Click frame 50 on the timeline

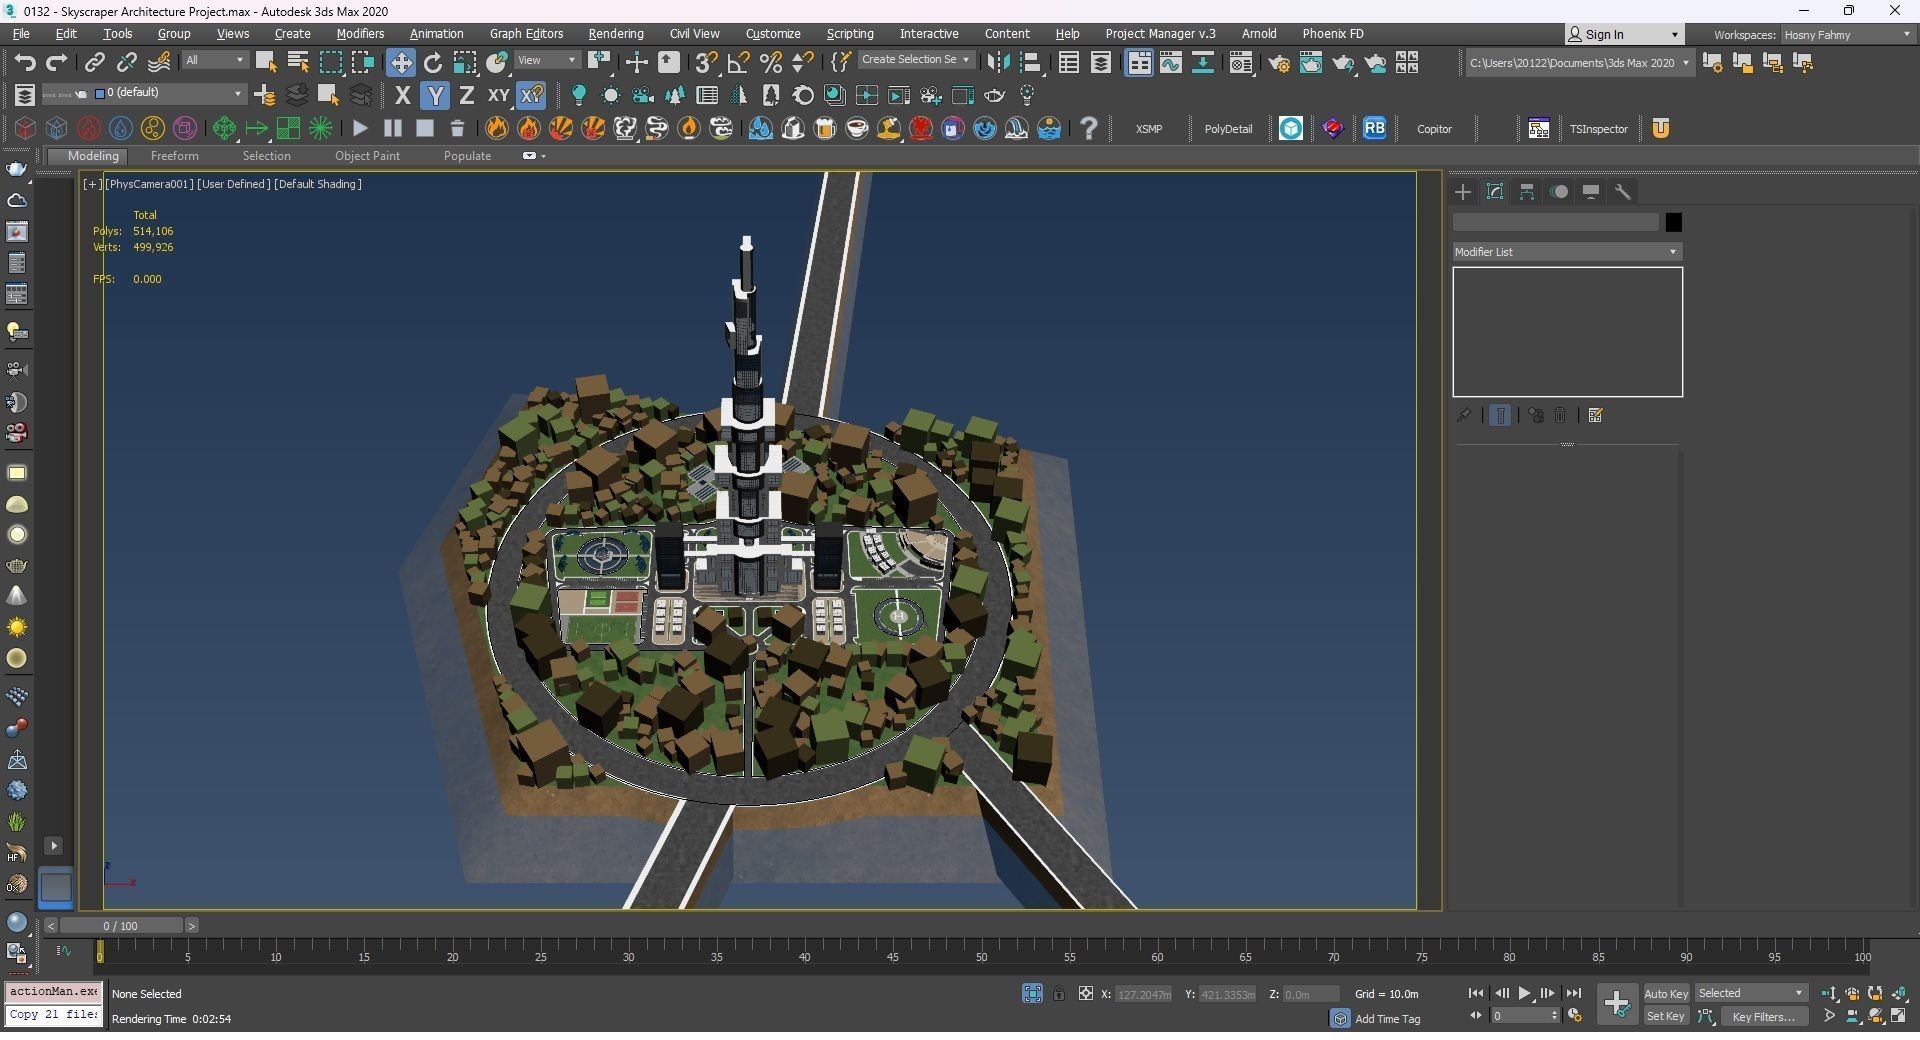click(x=981, y=957)
